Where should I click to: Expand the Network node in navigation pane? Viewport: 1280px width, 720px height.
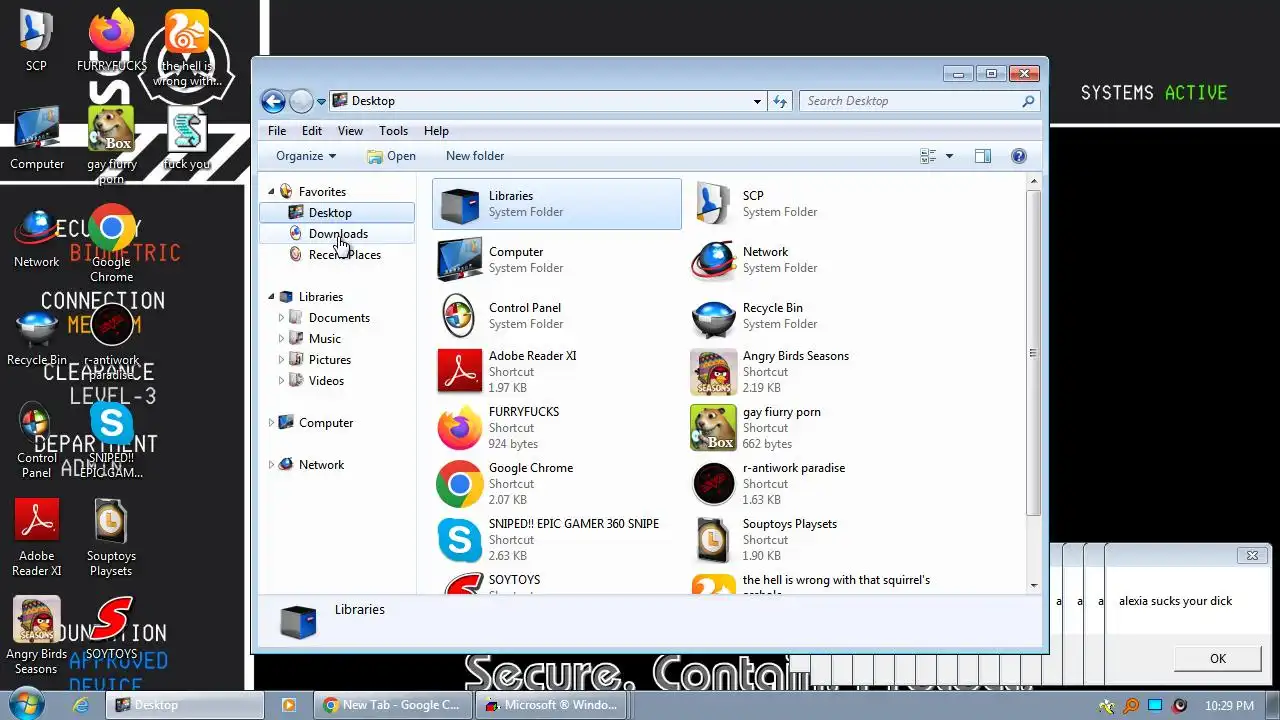coord(271,465)
